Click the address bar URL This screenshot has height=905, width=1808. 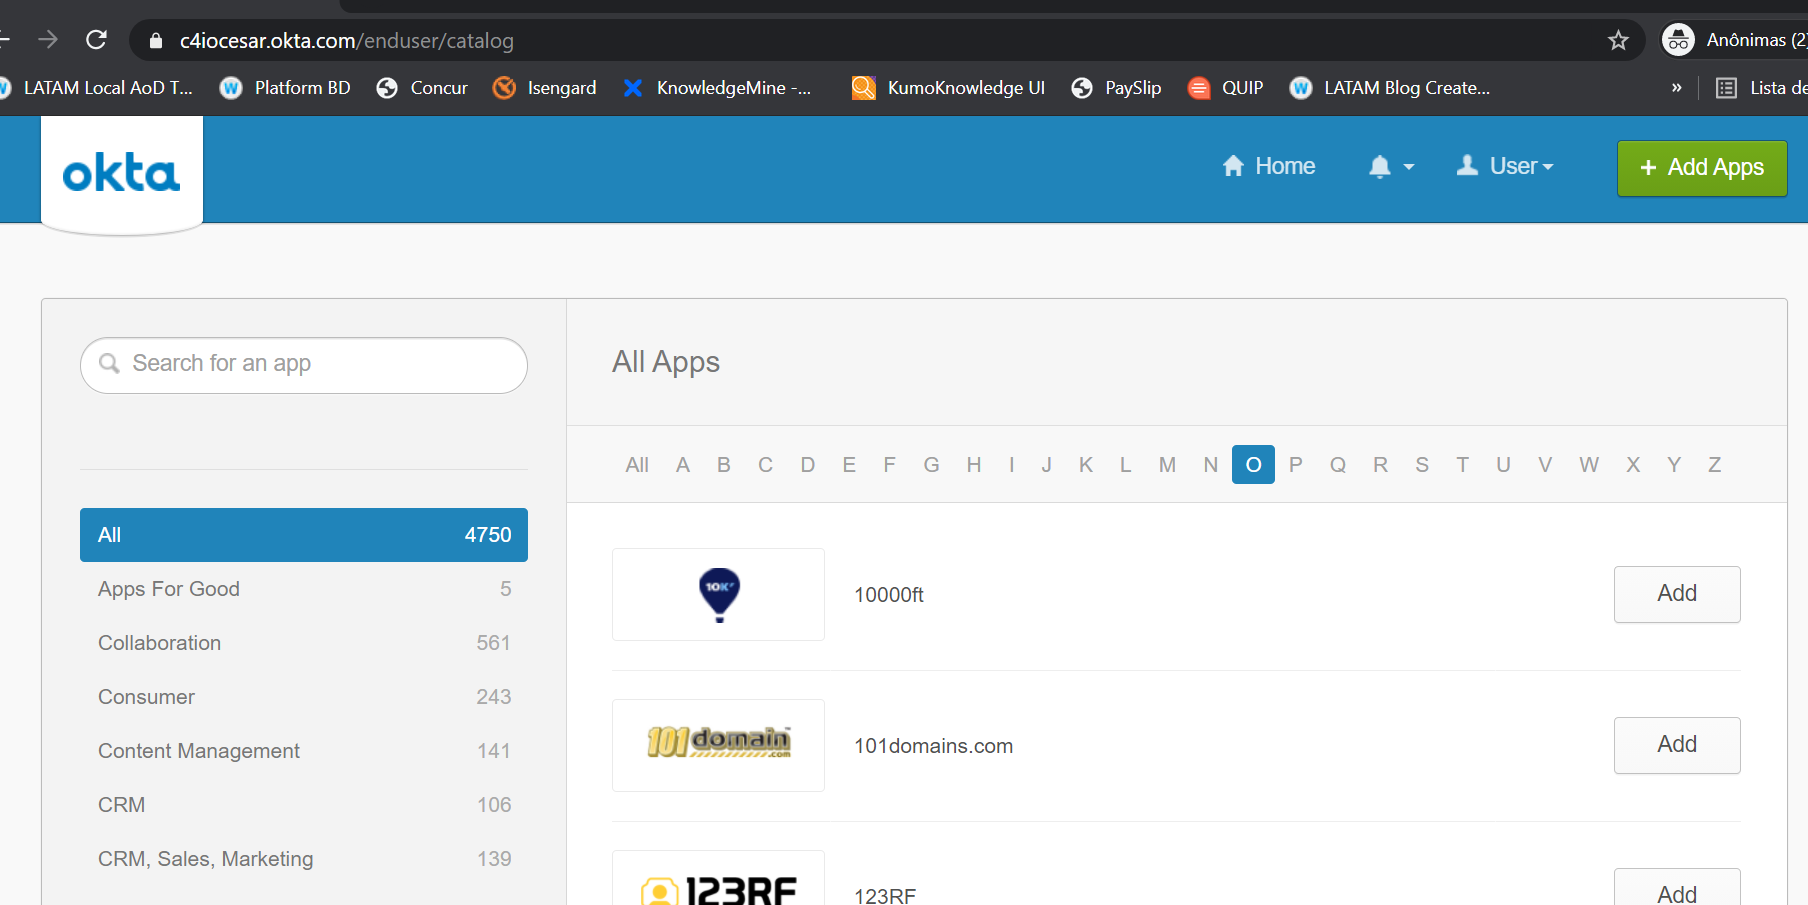[347, 41]
